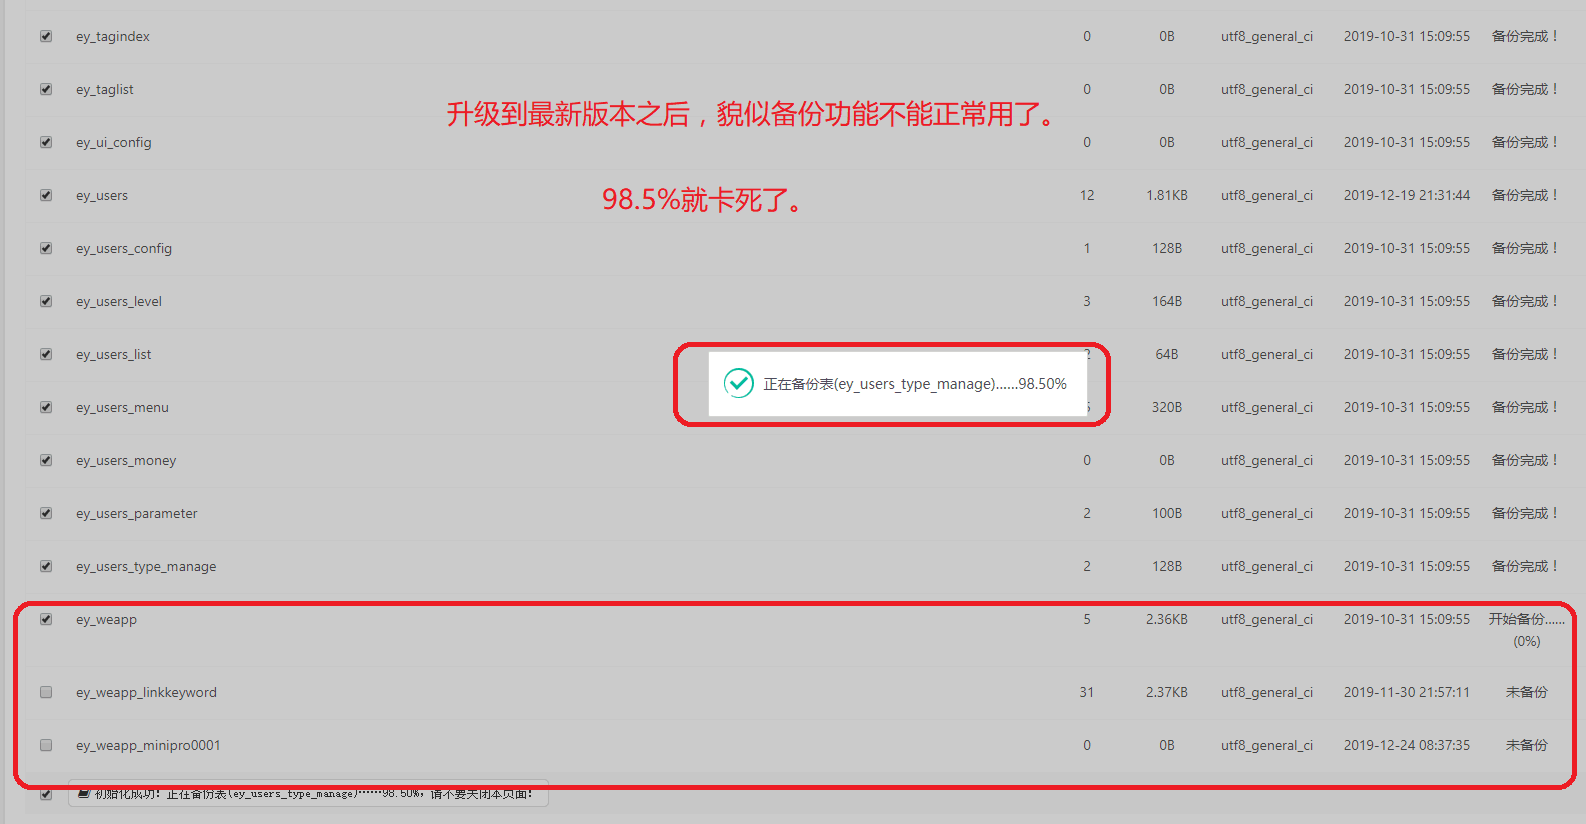Click the 正在备份表 98.50% toast message text
Viewport: 1586px width, 824px height.
coord(915,384)
